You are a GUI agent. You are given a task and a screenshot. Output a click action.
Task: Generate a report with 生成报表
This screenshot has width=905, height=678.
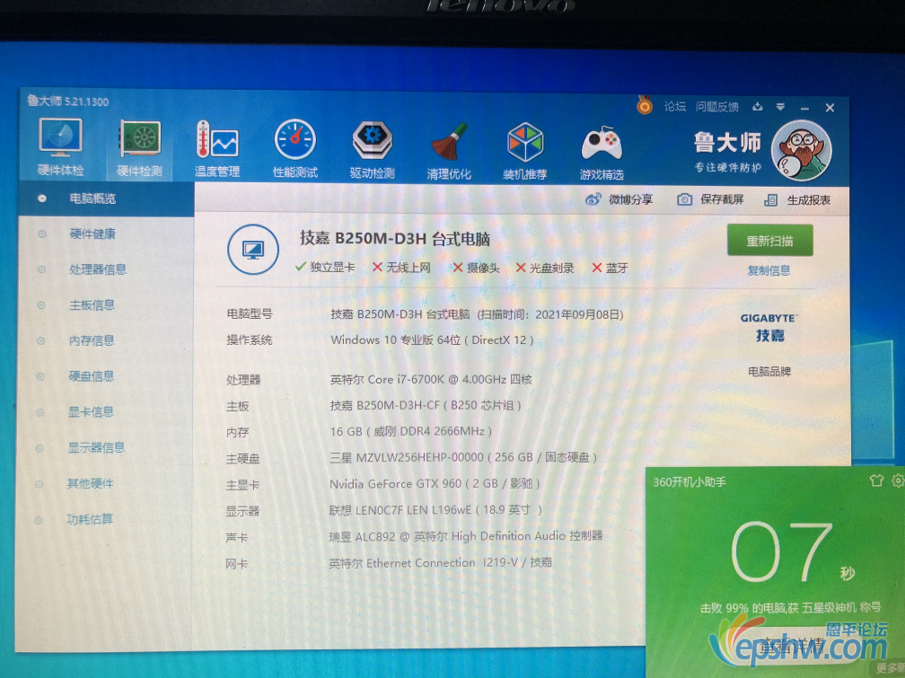(797, 200)
